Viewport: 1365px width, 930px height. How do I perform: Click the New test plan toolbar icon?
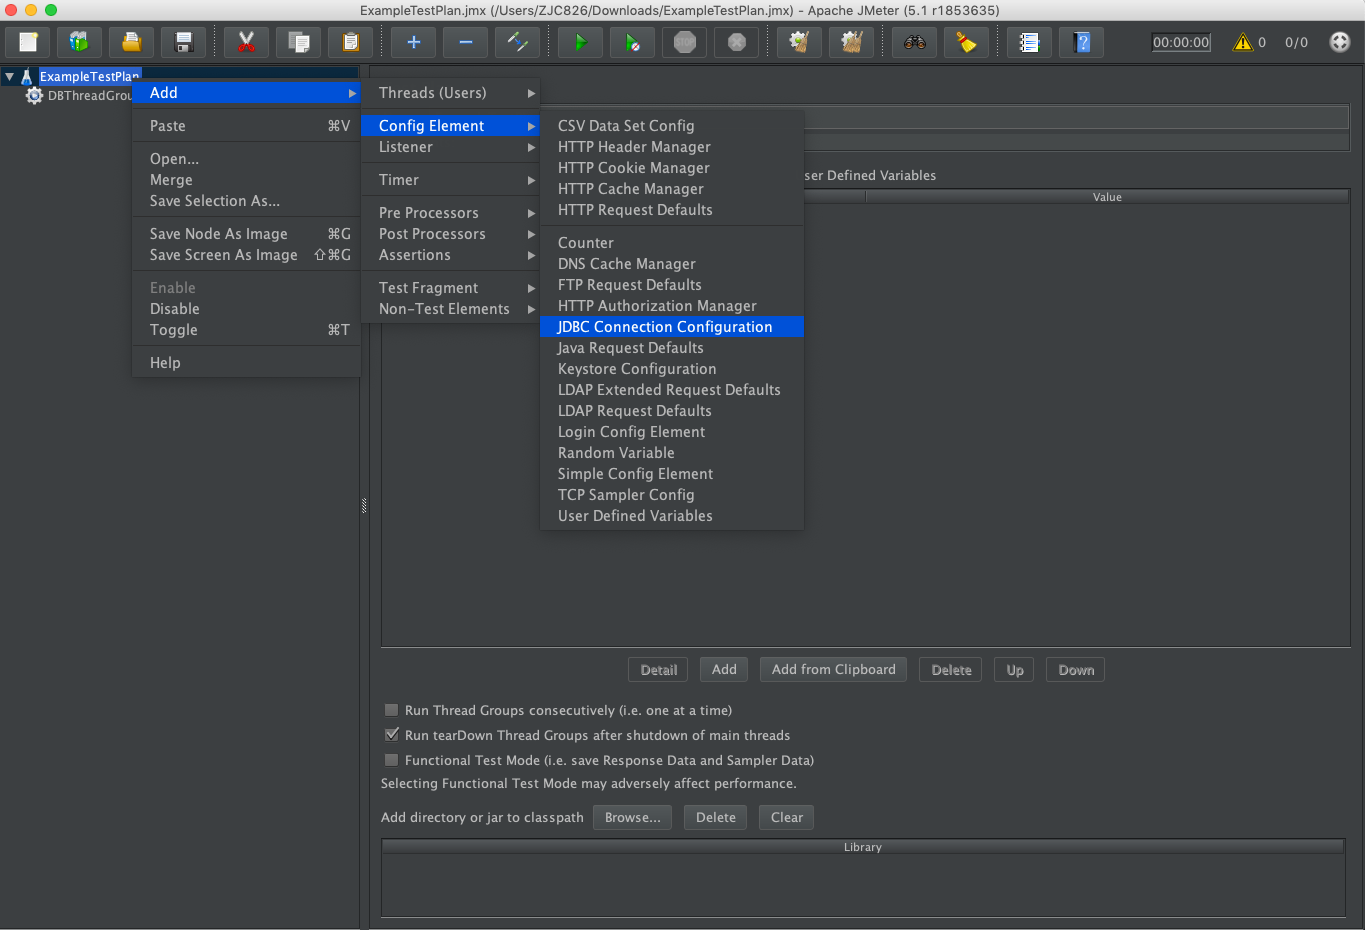pos(28,42)
